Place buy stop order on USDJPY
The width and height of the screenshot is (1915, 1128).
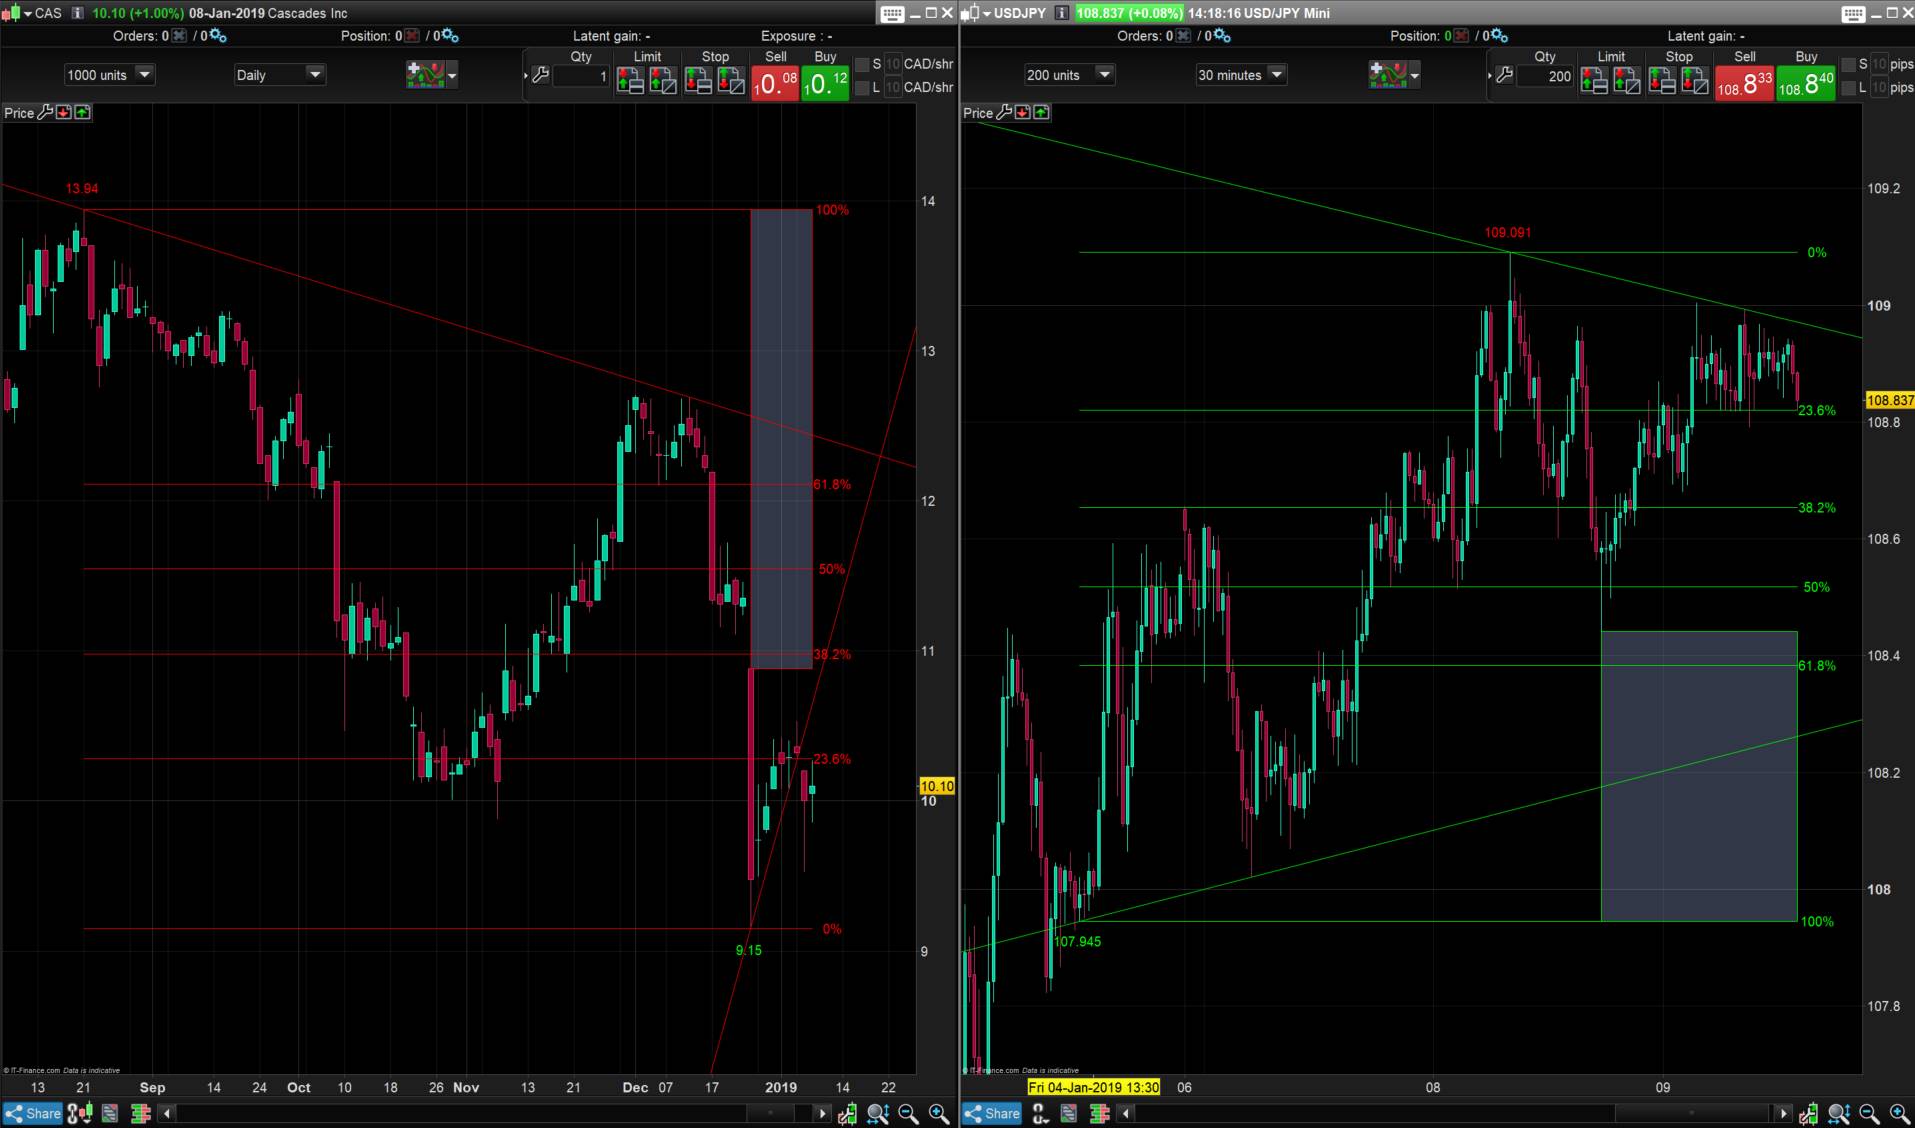click(1662, 81)
